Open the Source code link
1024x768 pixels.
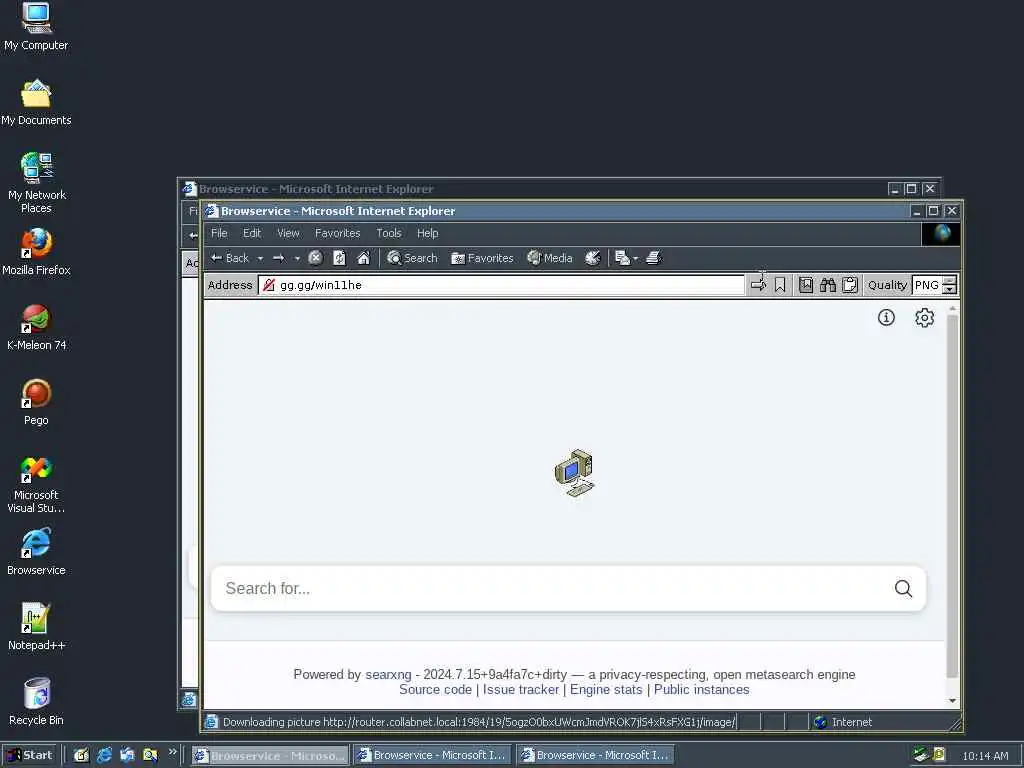435,690
